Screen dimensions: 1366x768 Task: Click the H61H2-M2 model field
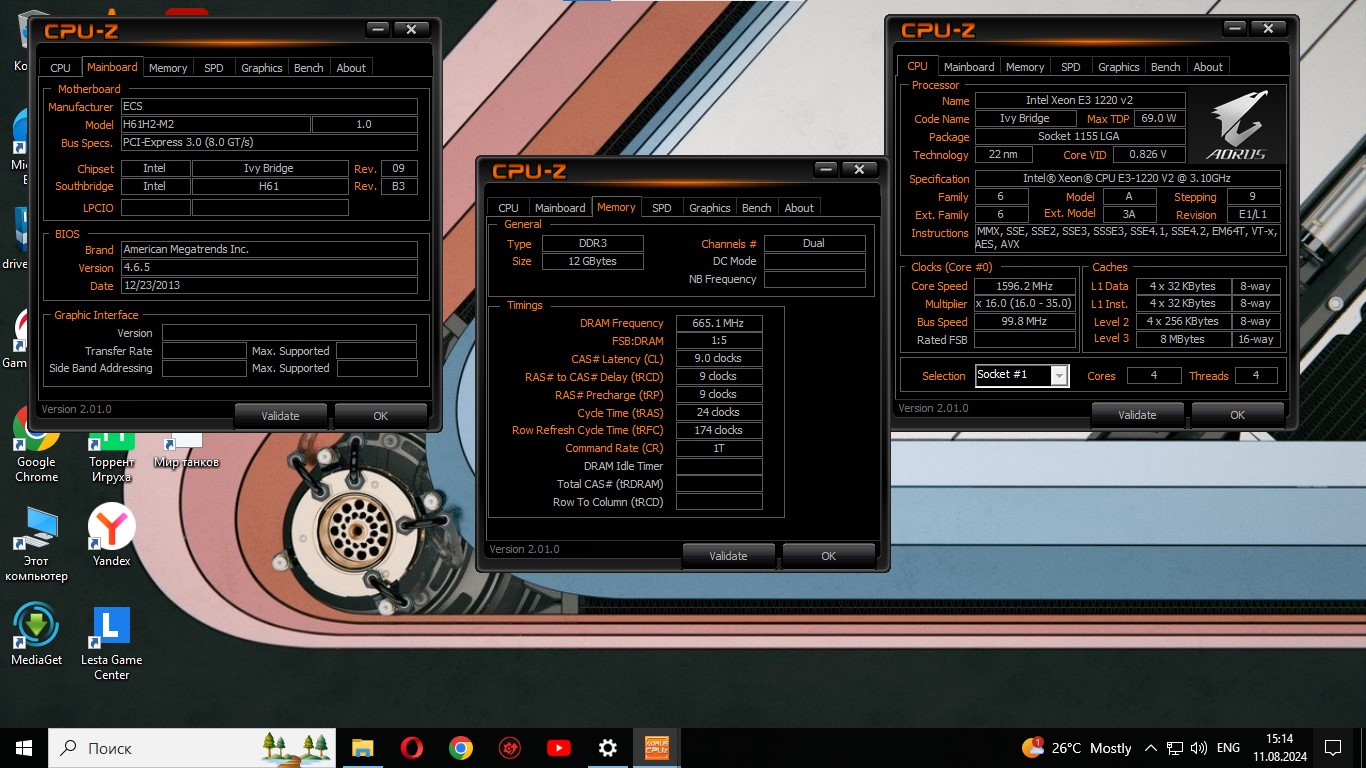pos(215,125)
